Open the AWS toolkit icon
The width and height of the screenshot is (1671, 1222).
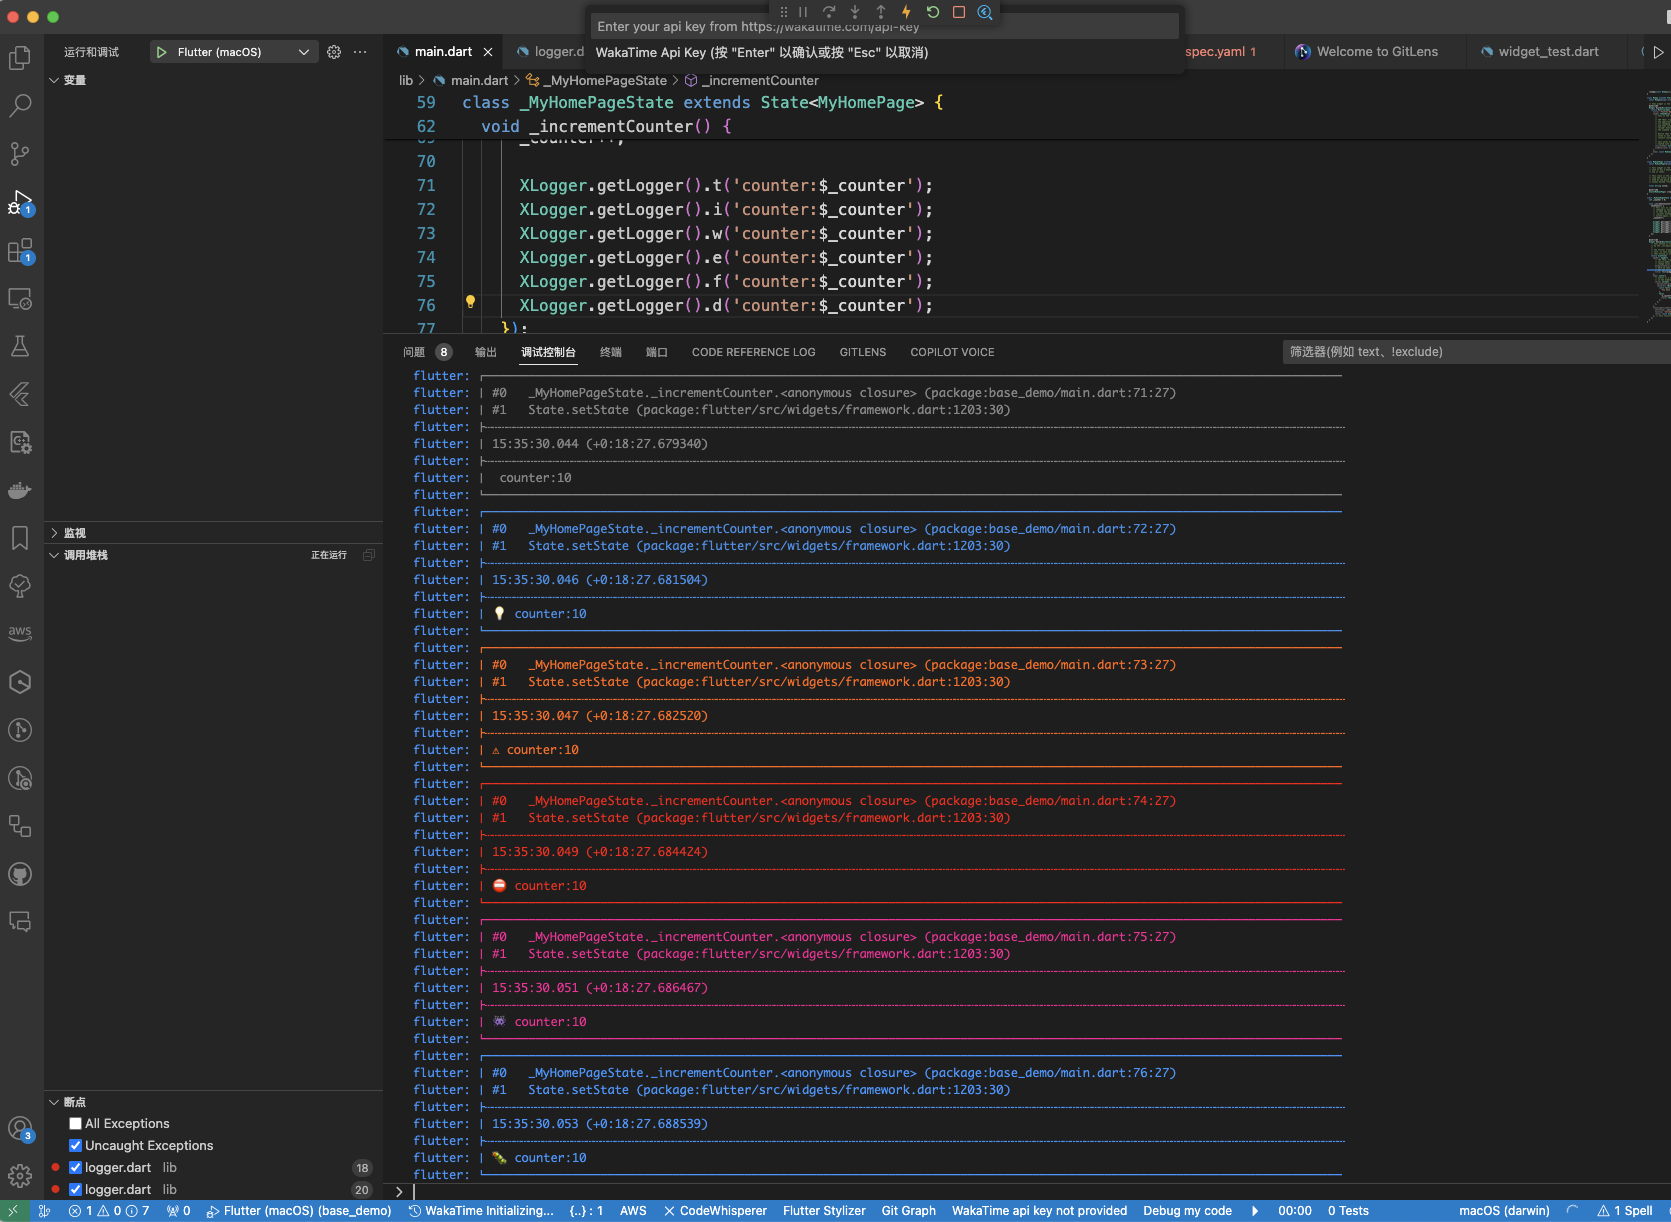pos(20,634)
